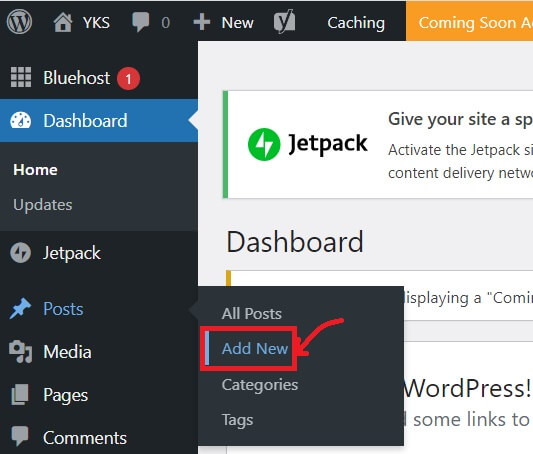Click the plus icon beside New
This screenshot has height=454, width=533.
202,22
